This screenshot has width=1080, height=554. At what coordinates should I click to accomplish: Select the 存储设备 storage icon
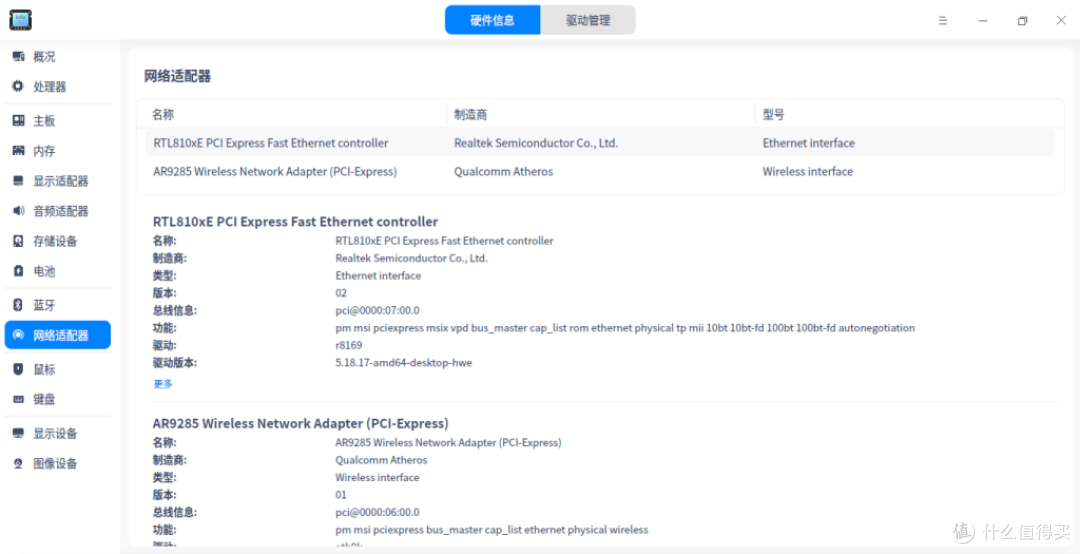tap(19, 241)
